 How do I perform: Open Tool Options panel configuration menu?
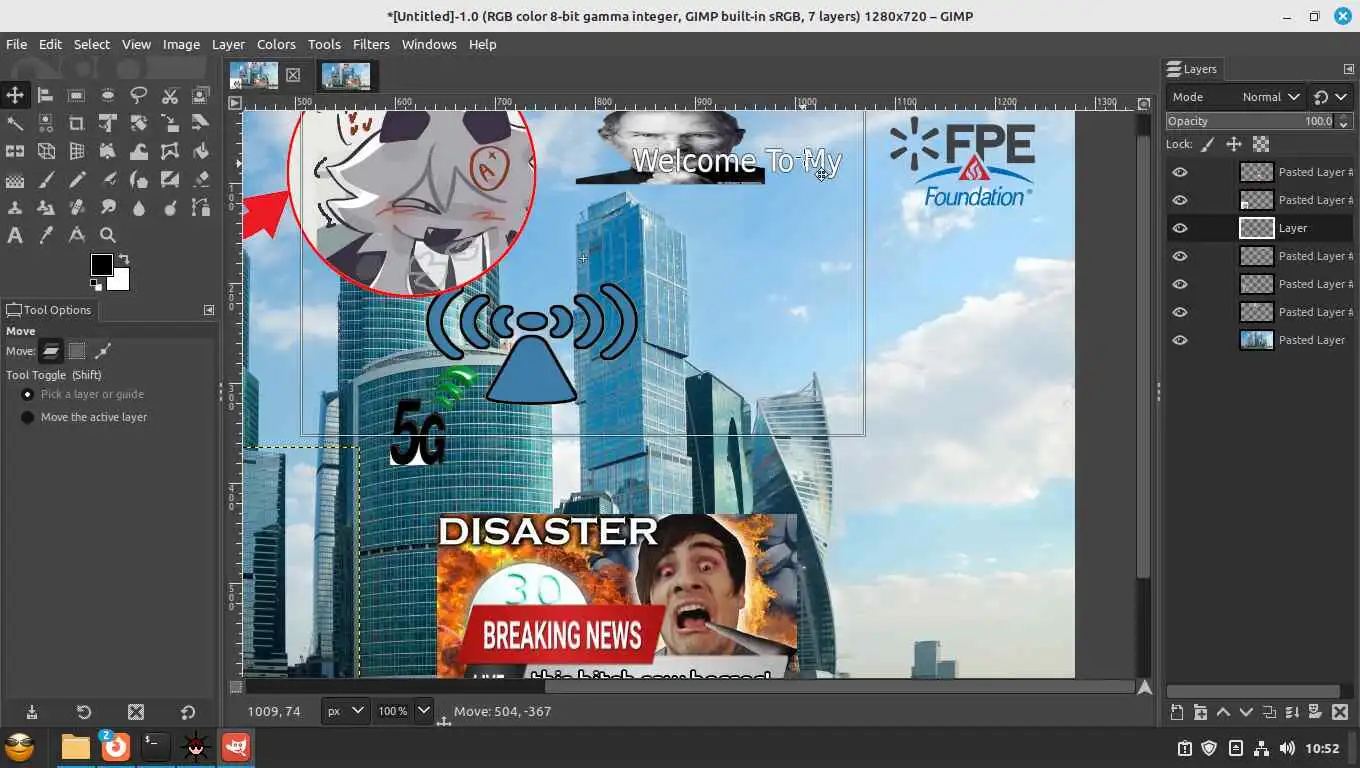tap(209, 310)
